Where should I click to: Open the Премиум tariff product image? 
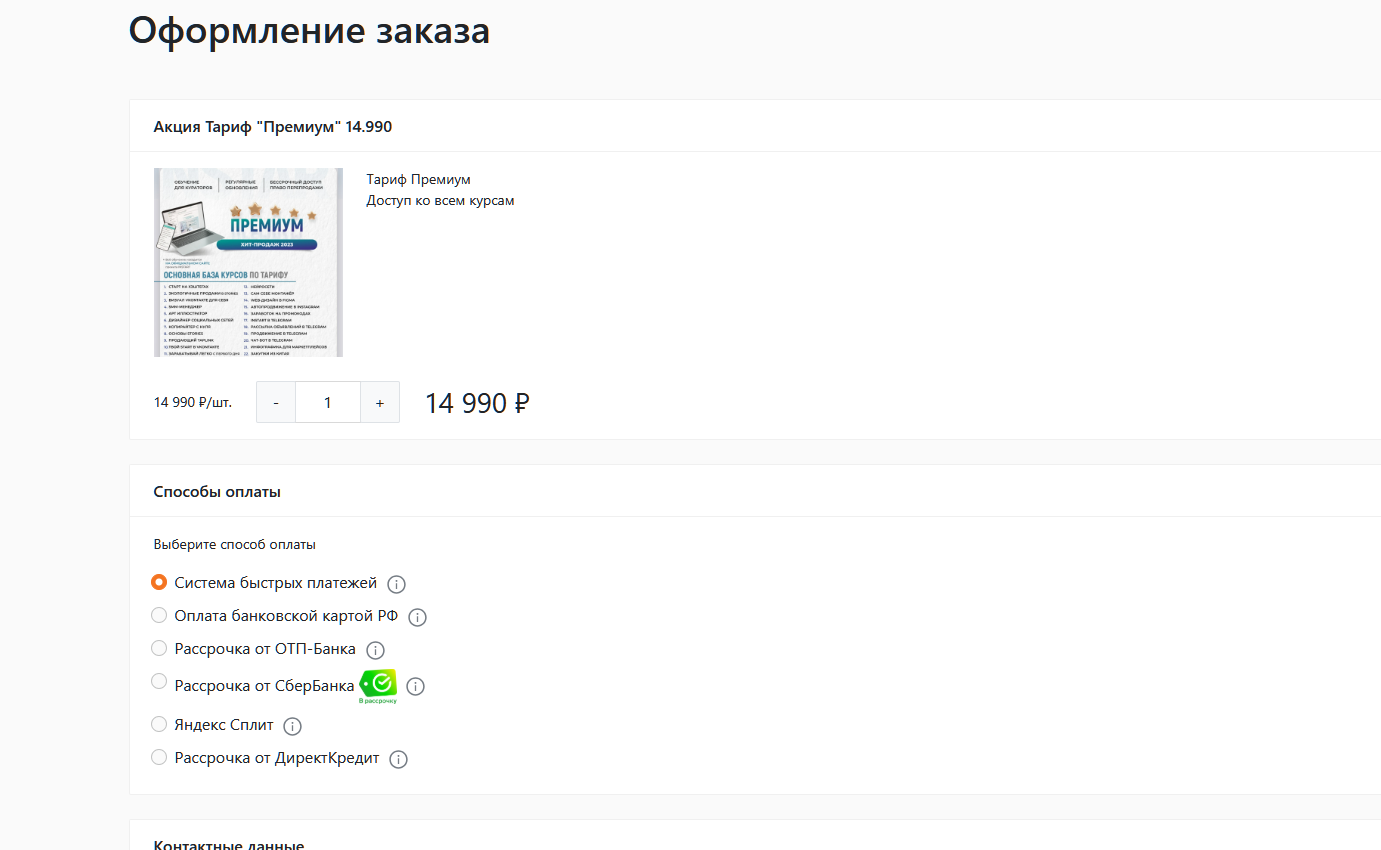click(x=248, y=262)
